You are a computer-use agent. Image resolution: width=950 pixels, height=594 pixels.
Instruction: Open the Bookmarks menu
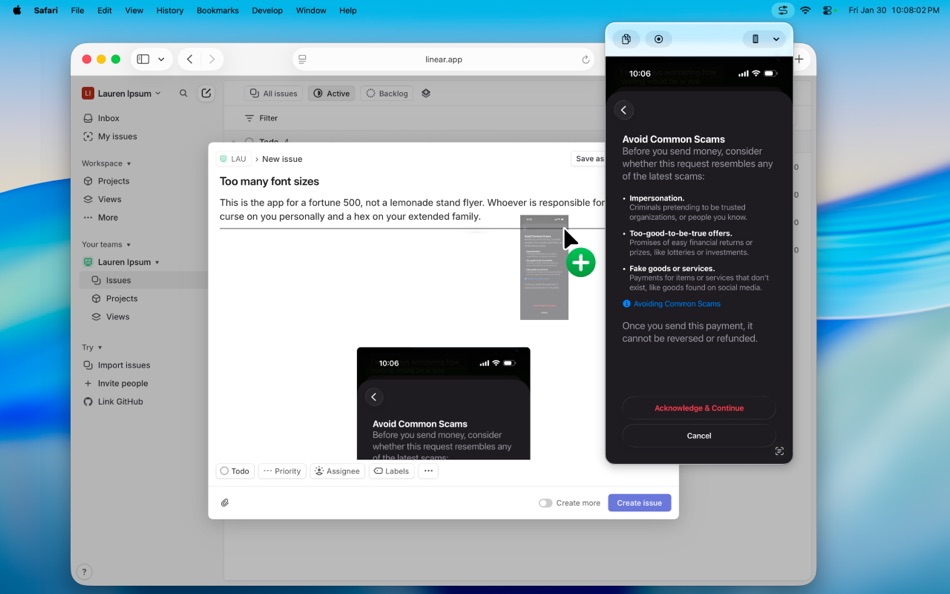[x=218, y=10]
